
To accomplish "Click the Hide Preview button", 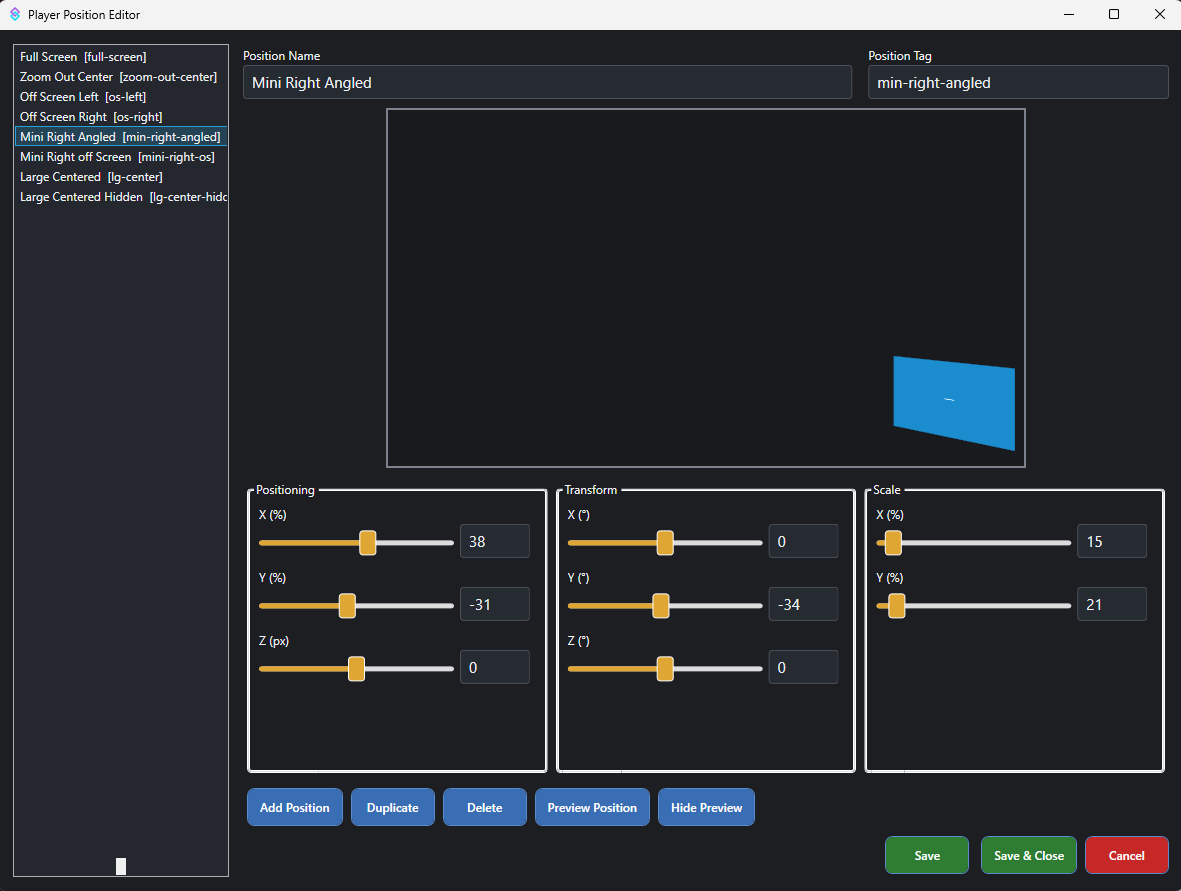I will click(x=706, y=807).
